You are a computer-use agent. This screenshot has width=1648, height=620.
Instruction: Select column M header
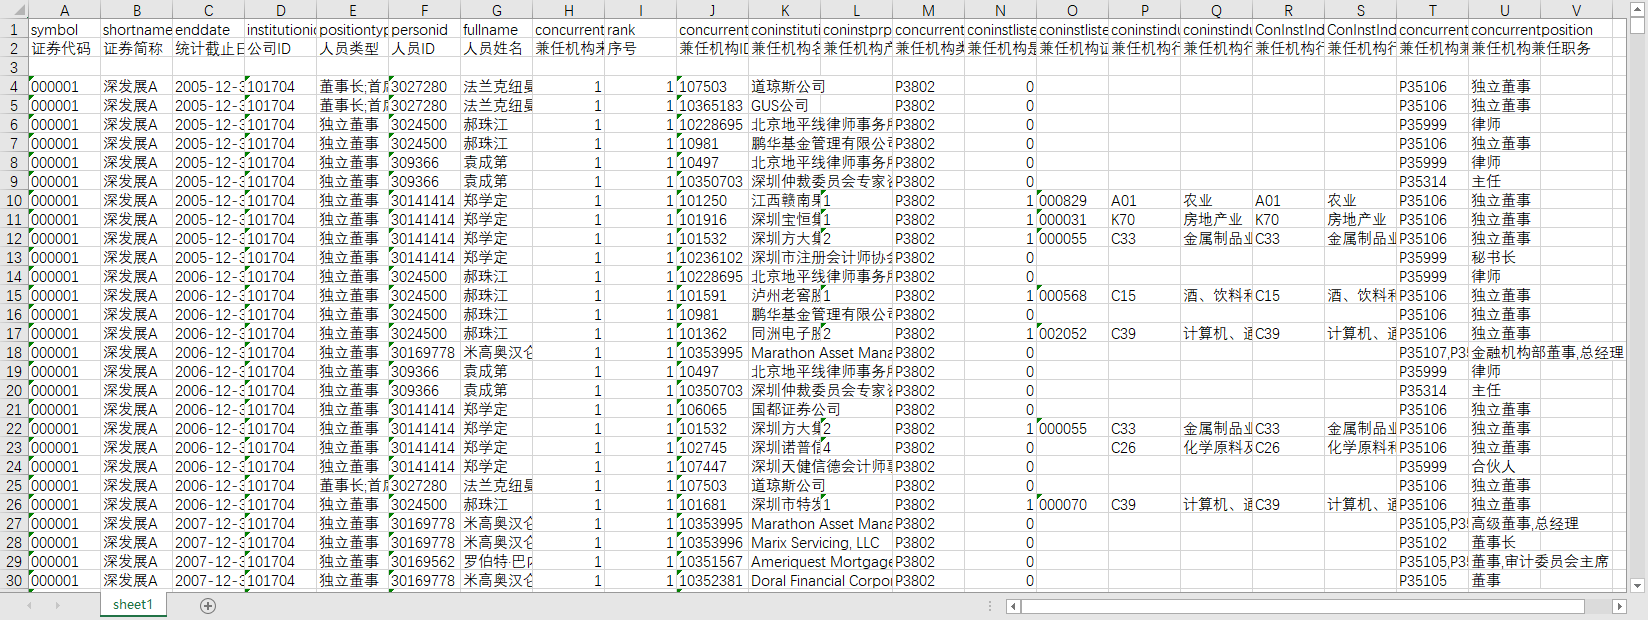coord(929,10)
